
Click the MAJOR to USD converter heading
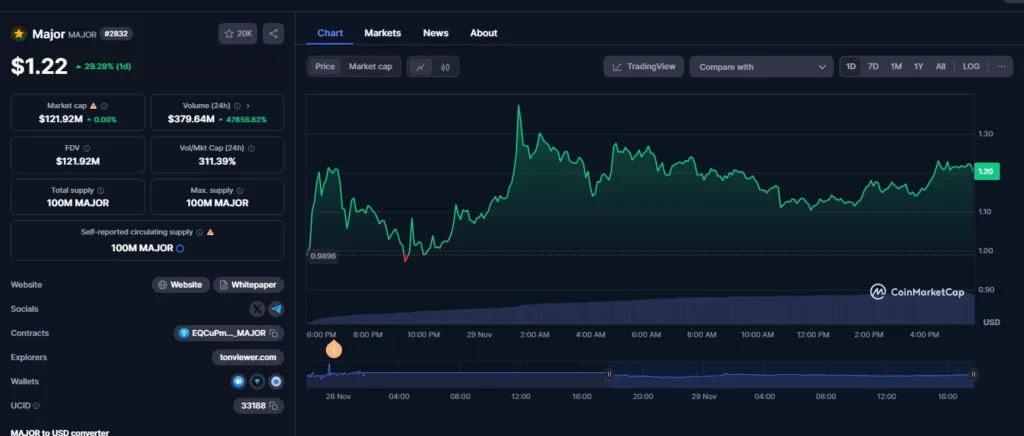coord(59,431)
